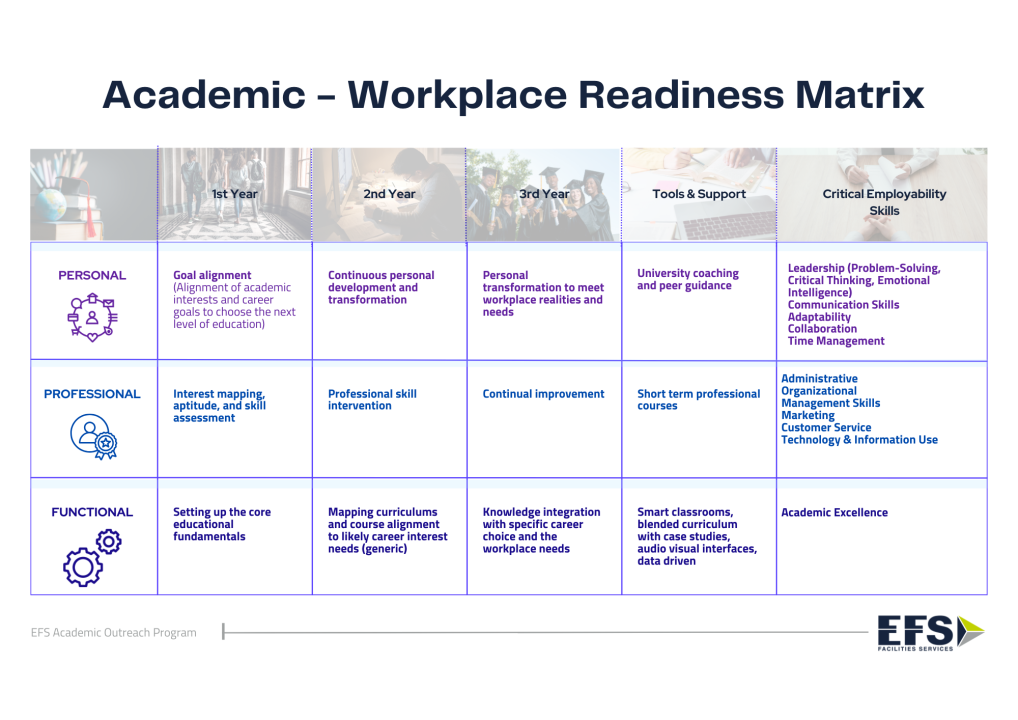Select the 3rd Year column header

point(544,194)
